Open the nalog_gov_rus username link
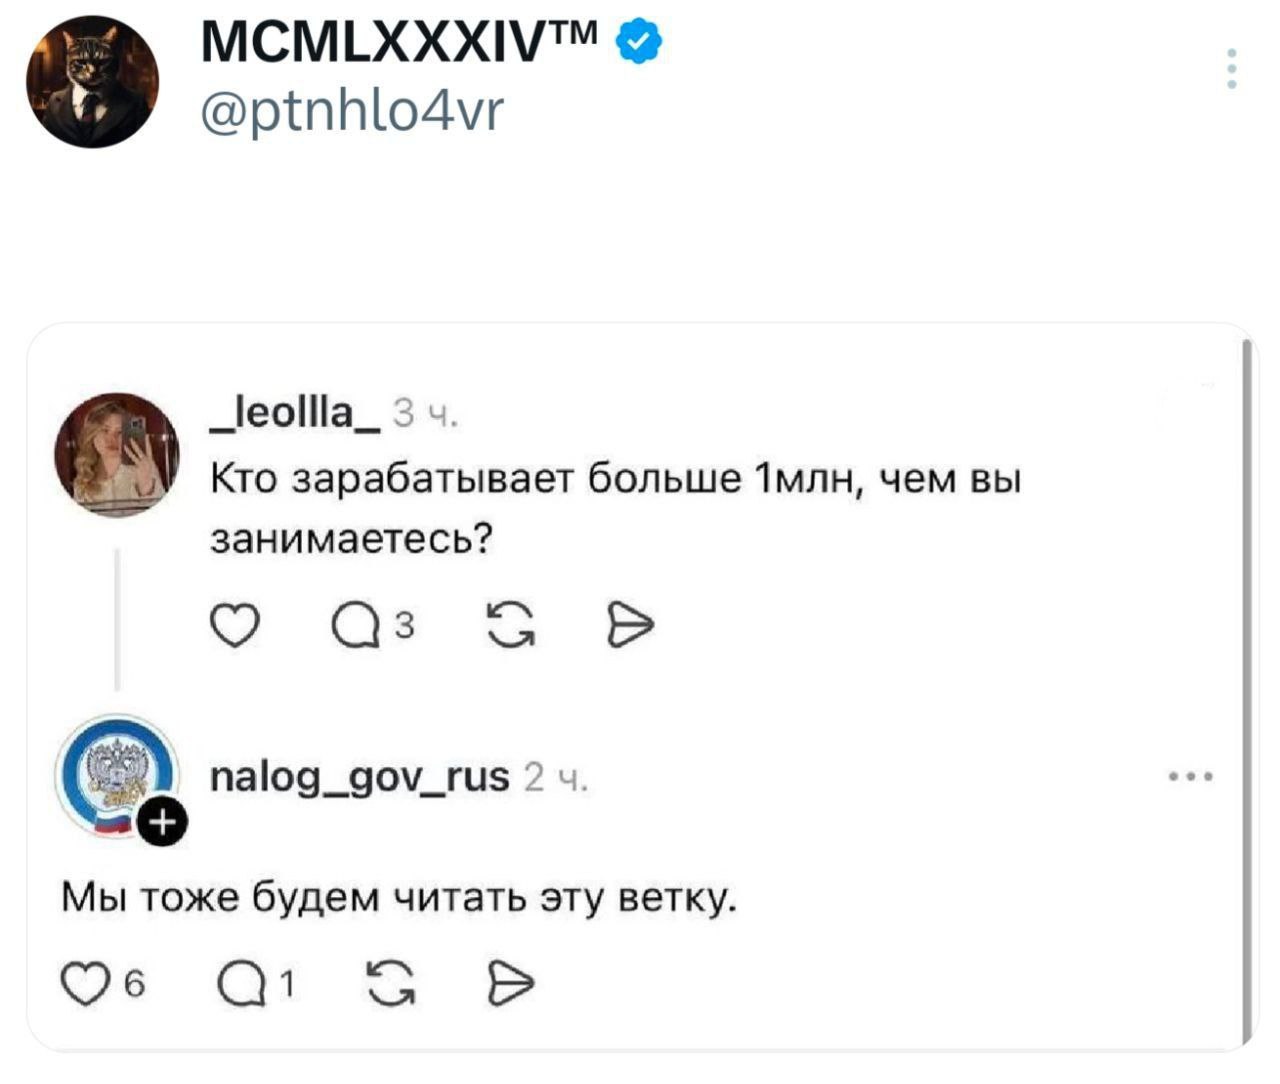Image resolution: width=1280 pixels, height=1084 pixels. coord(360,776)
